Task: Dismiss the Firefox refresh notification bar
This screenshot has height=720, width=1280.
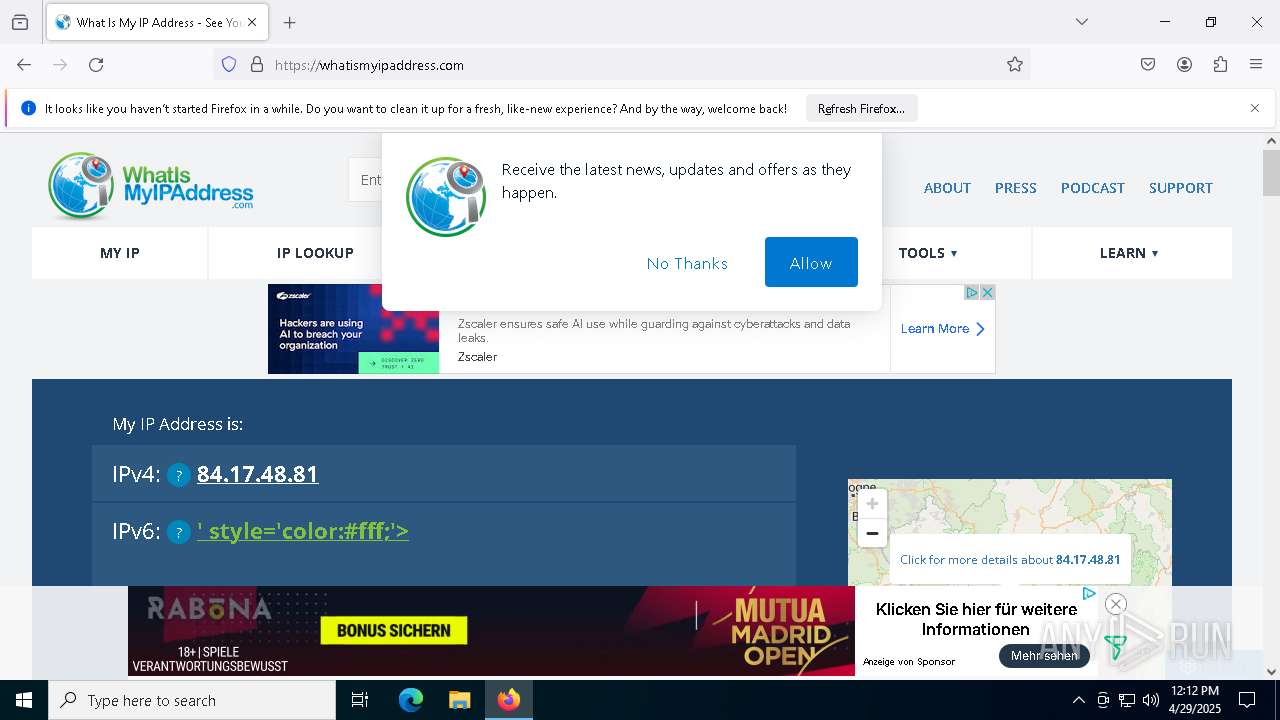Action: tap(1255, 108)
